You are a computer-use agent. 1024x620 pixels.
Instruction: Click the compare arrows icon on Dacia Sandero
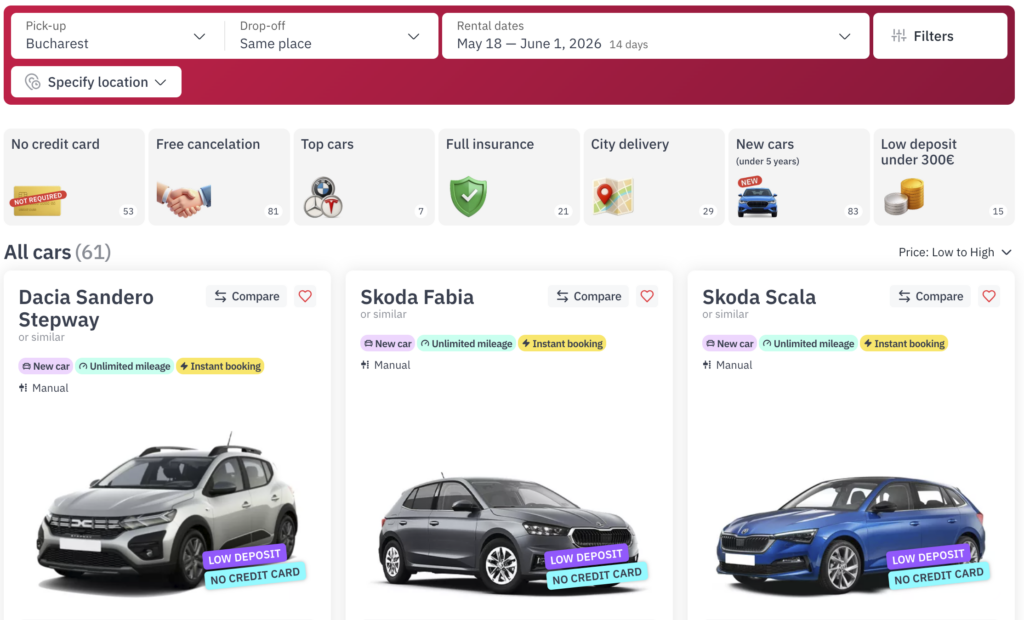point(220,296)
